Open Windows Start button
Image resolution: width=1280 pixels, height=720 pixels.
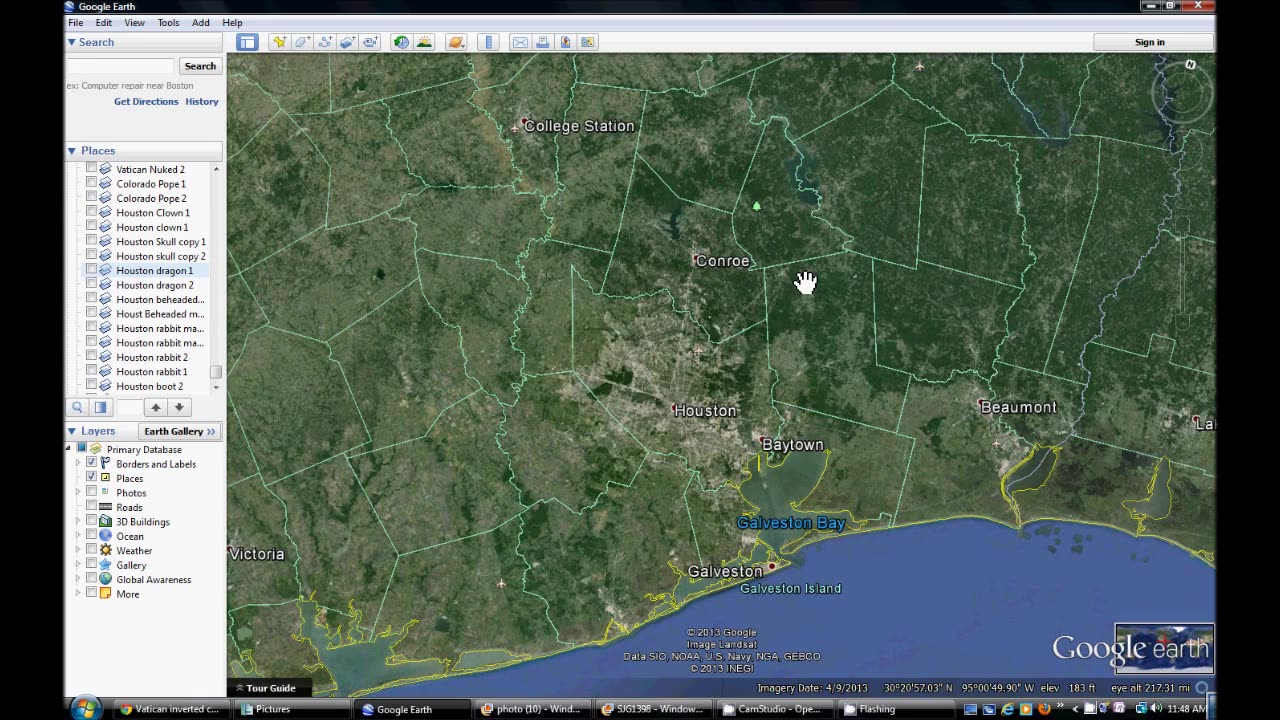[85, 709]
